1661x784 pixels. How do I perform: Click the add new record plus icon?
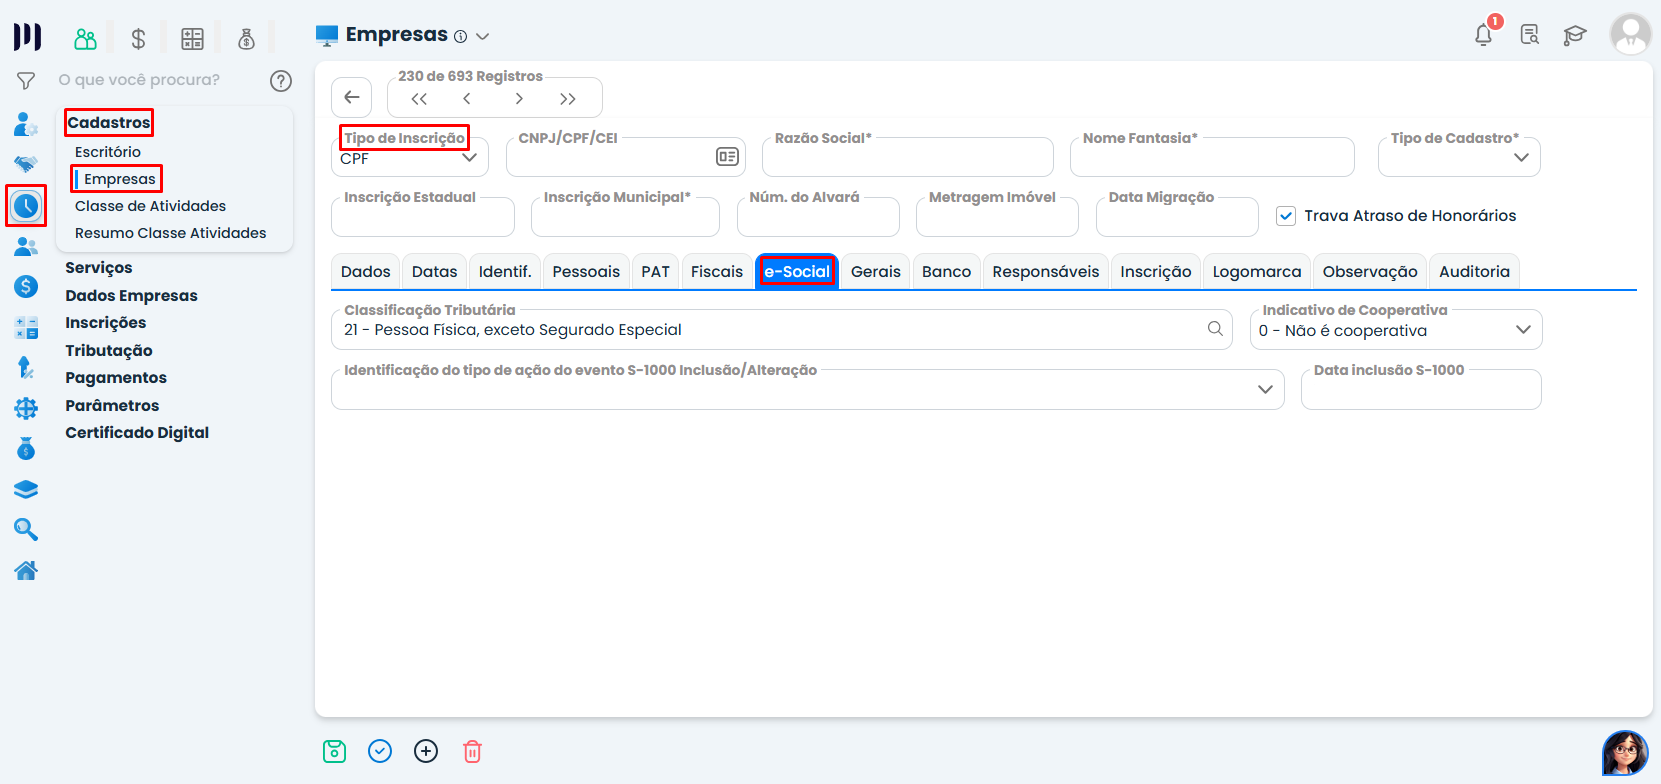tap(426, 751)
